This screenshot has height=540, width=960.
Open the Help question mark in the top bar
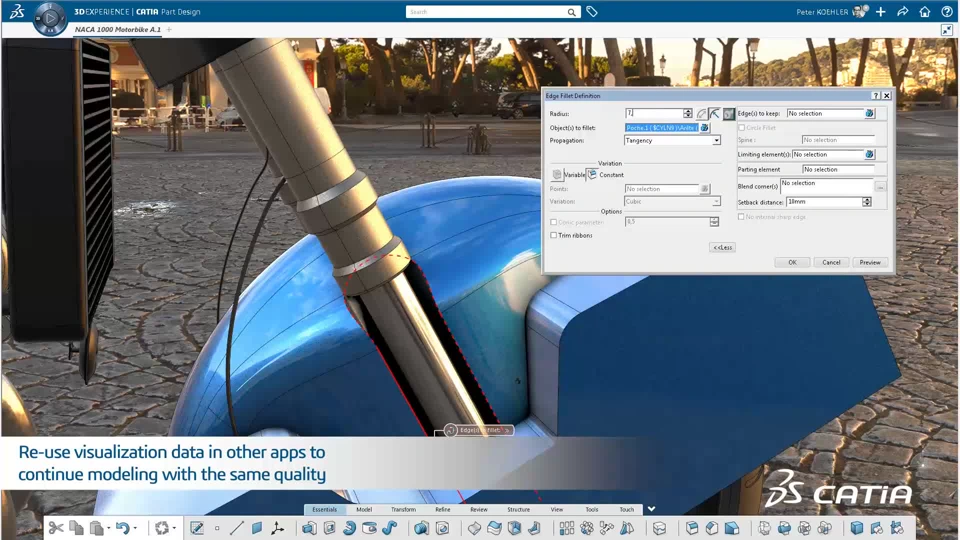[x=947, y=12]
